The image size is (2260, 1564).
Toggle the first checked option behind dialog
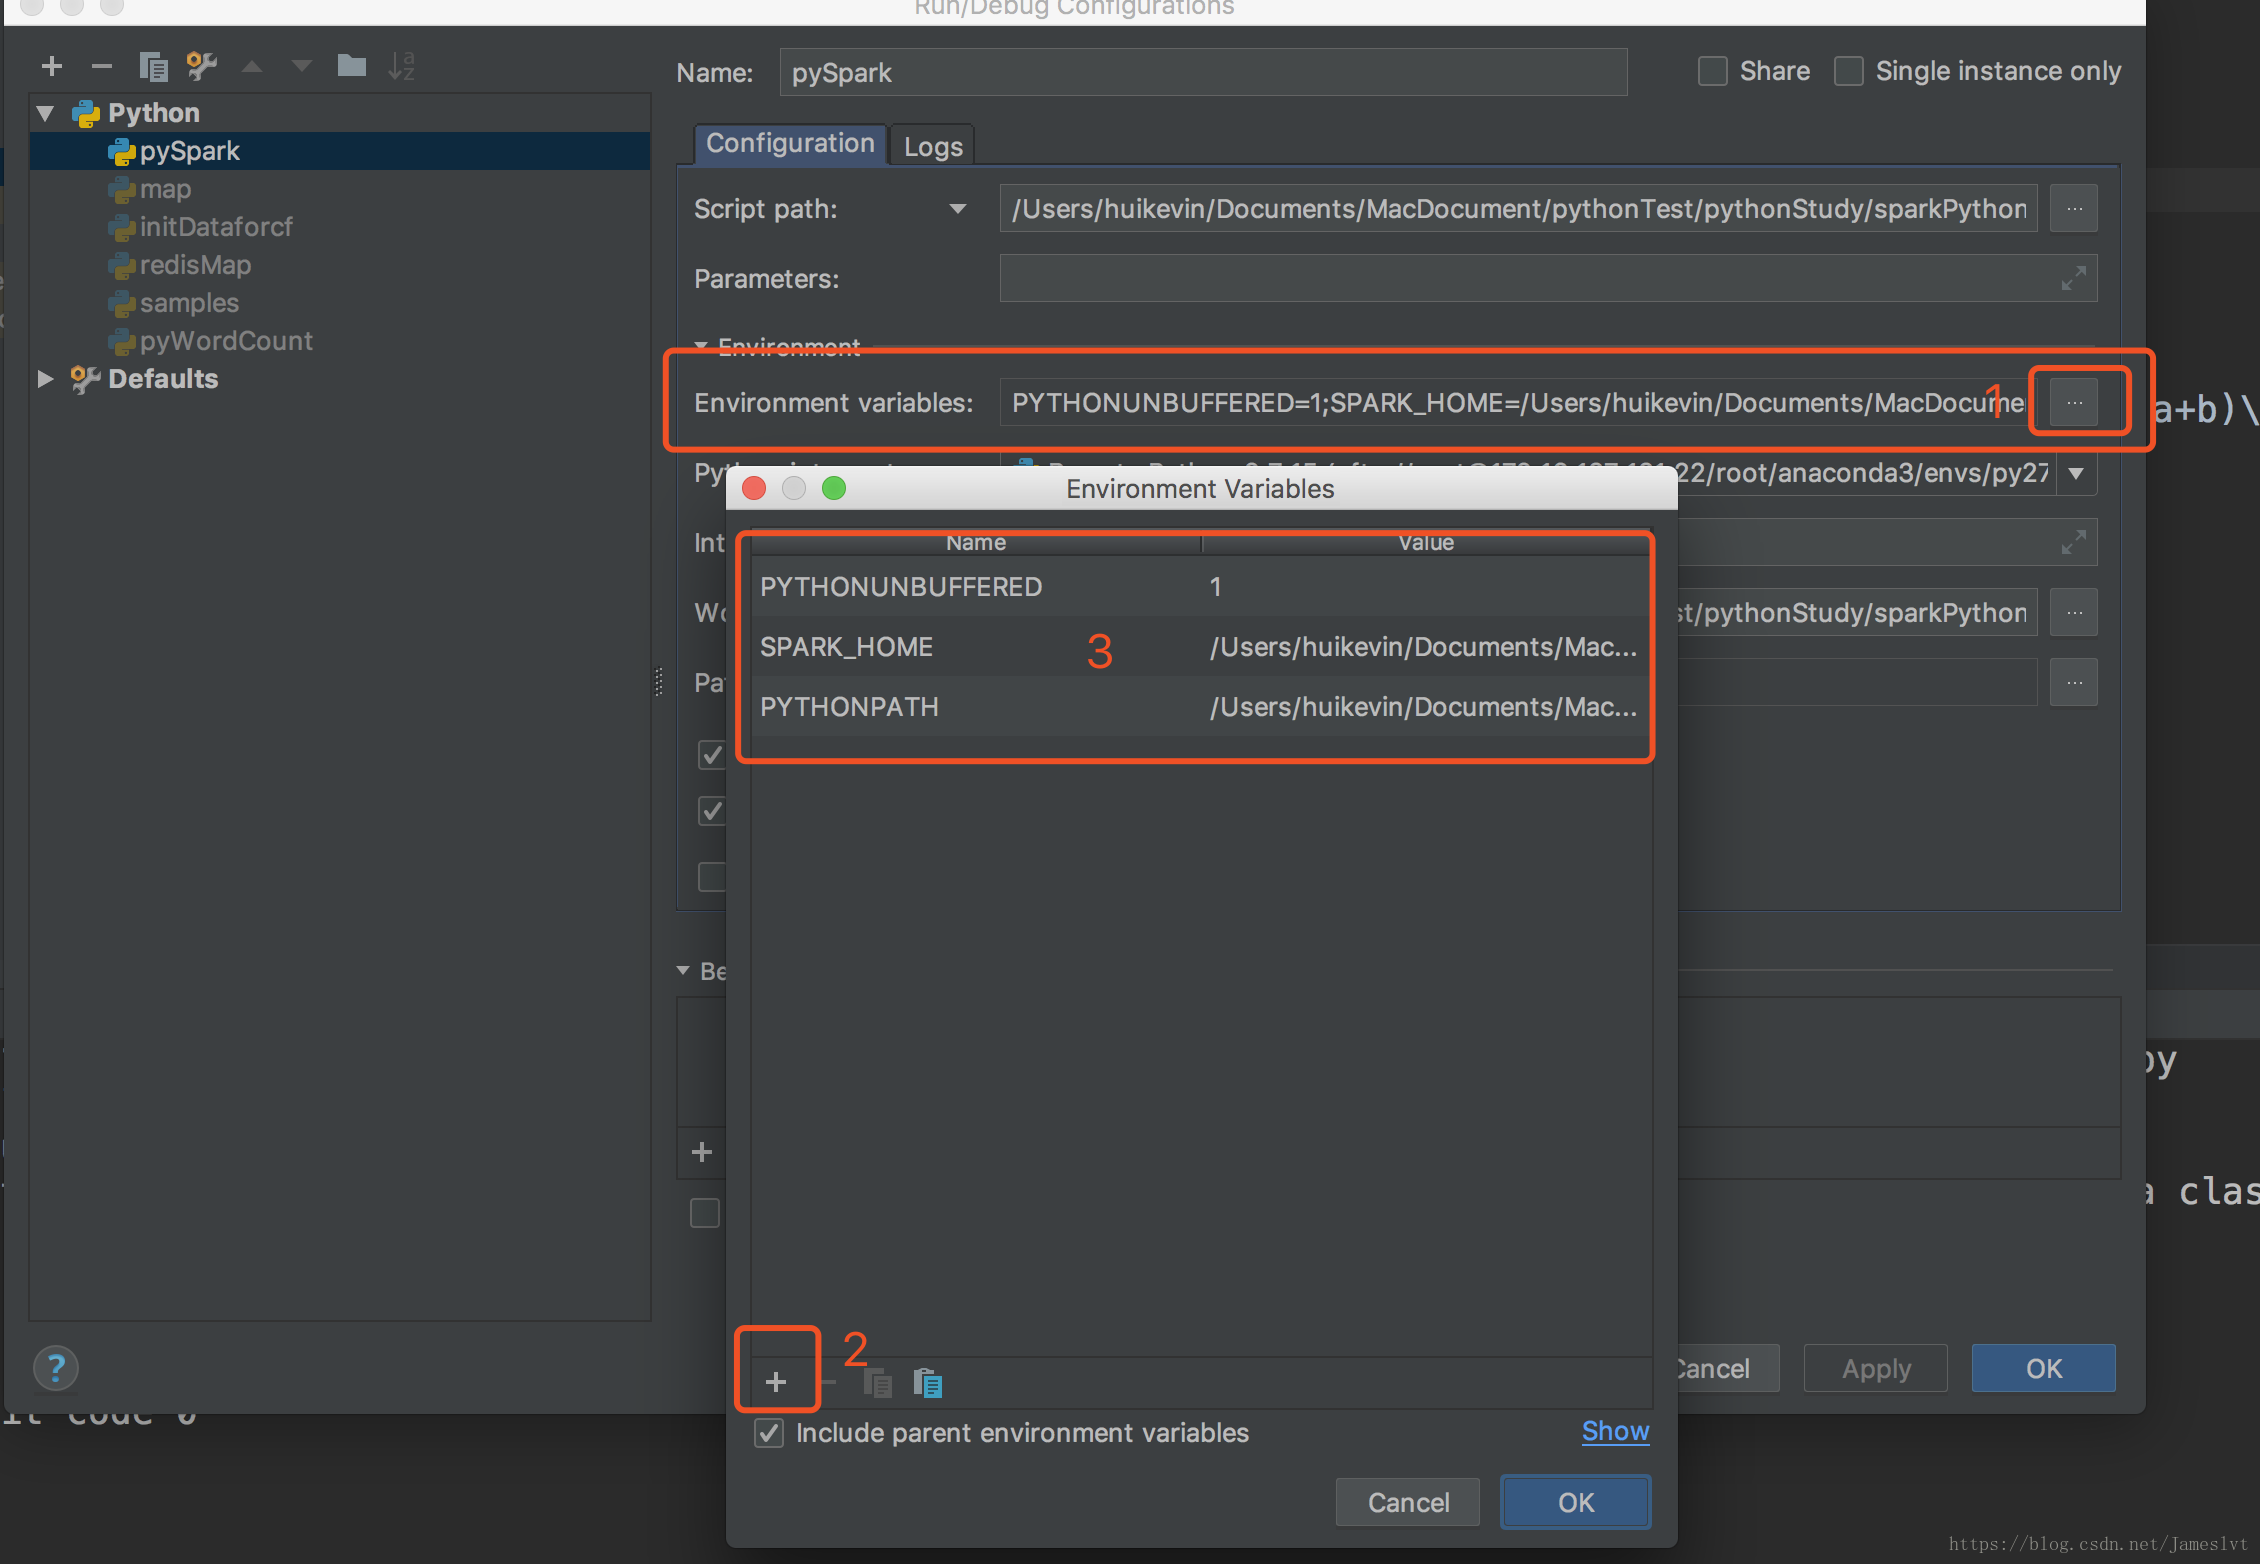click(711, 754)
